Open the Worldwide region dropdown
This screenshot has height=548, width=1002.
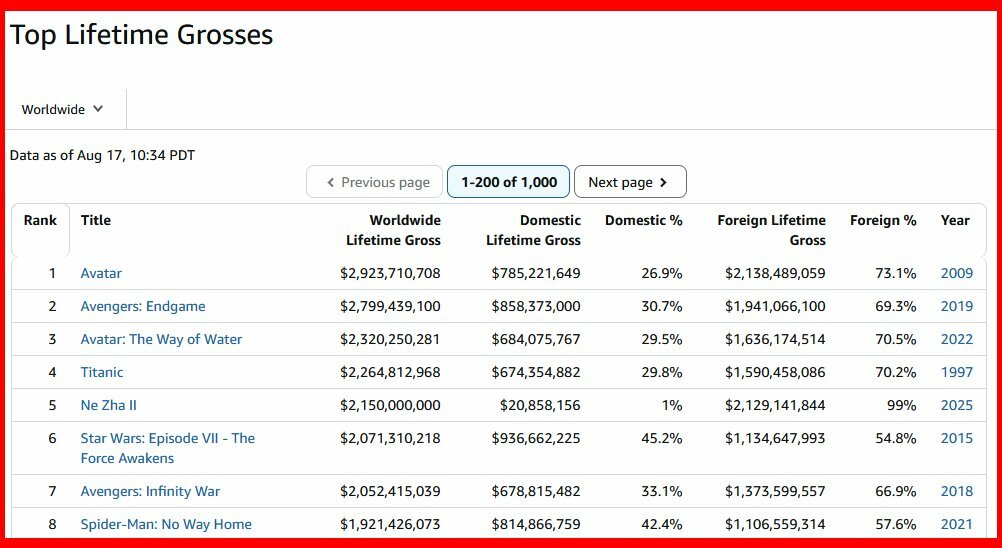[x=63, y=109]
